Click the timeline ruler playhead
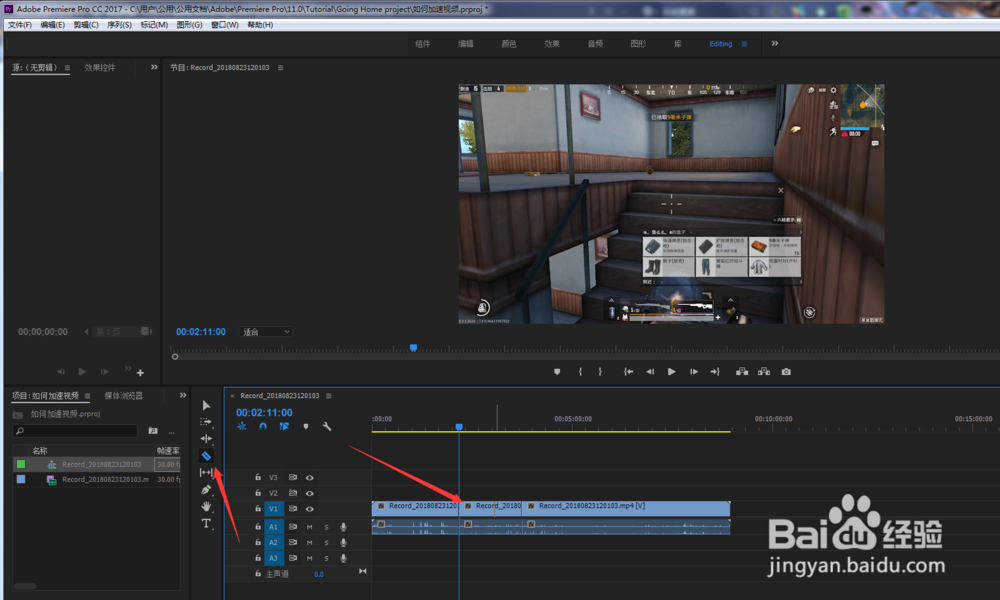The height and width of the screenshot is (600, 1000). click(459, 427)
